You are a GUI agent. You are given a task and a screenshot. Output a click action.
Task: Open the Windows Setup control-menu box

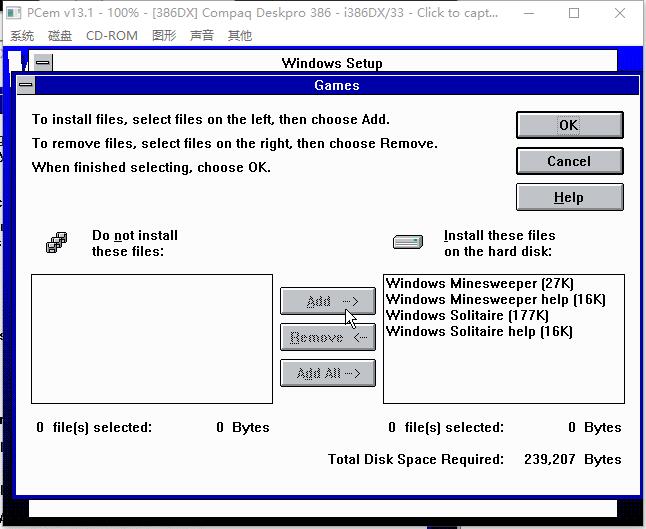43,63
